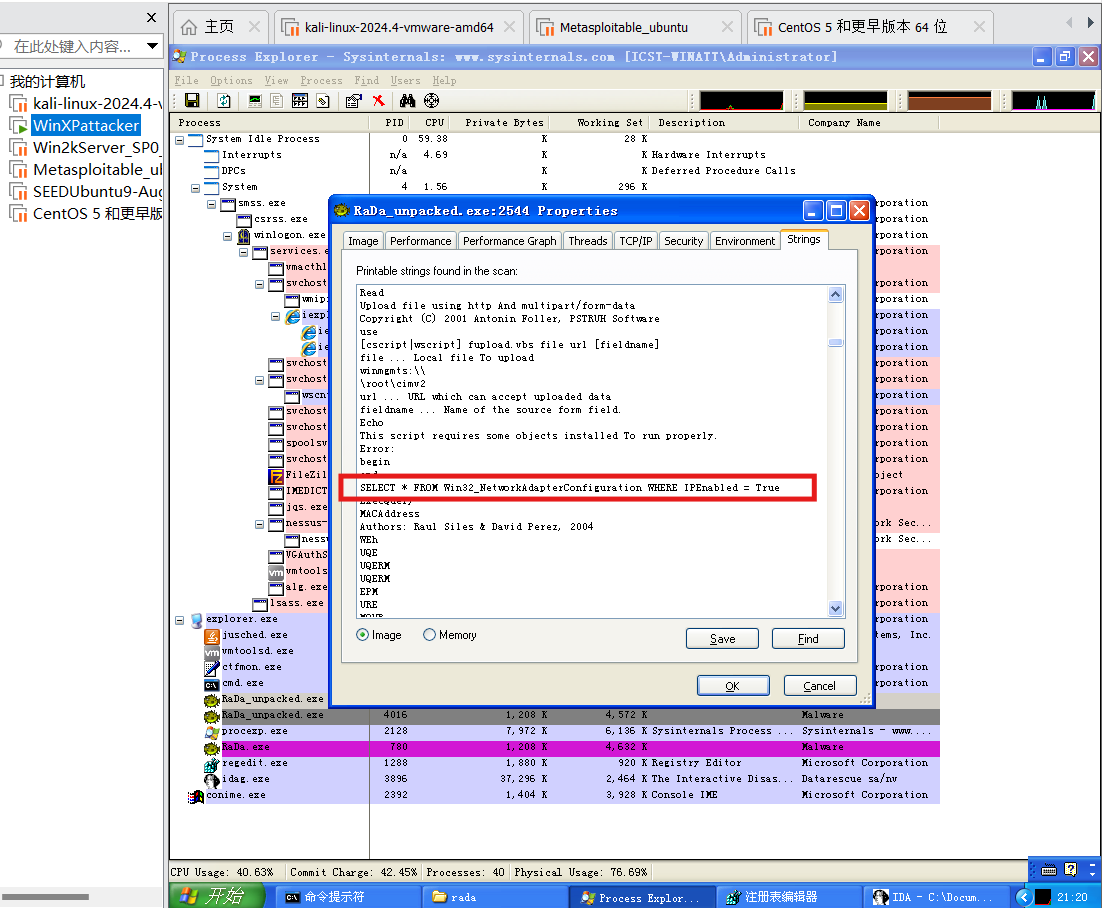Collapse the System Idle Process tree node

(x=180, y=139)
